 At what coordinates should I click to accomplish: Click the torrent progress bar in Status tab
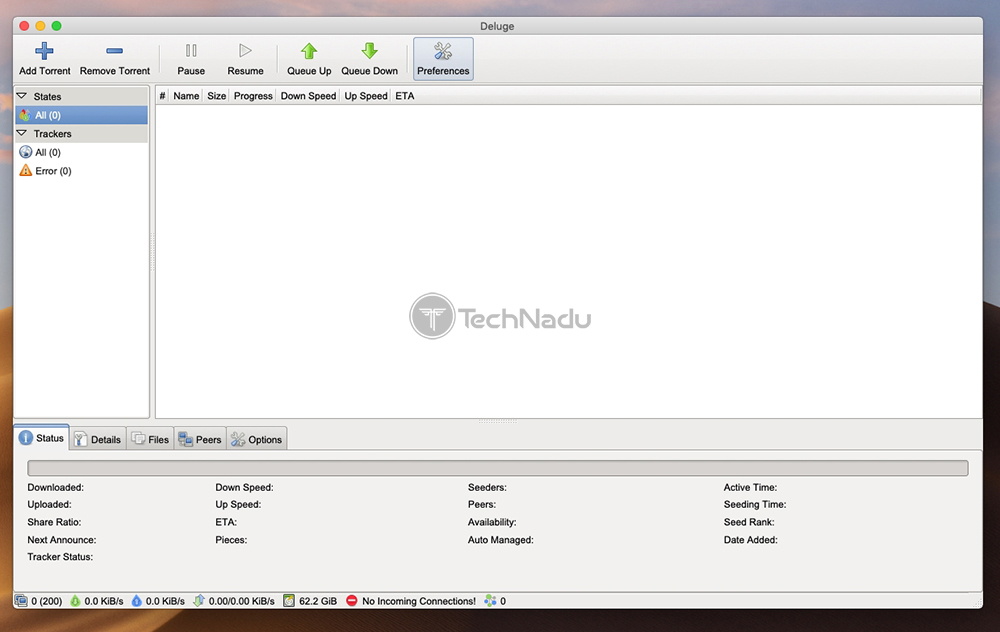(497, 468)
